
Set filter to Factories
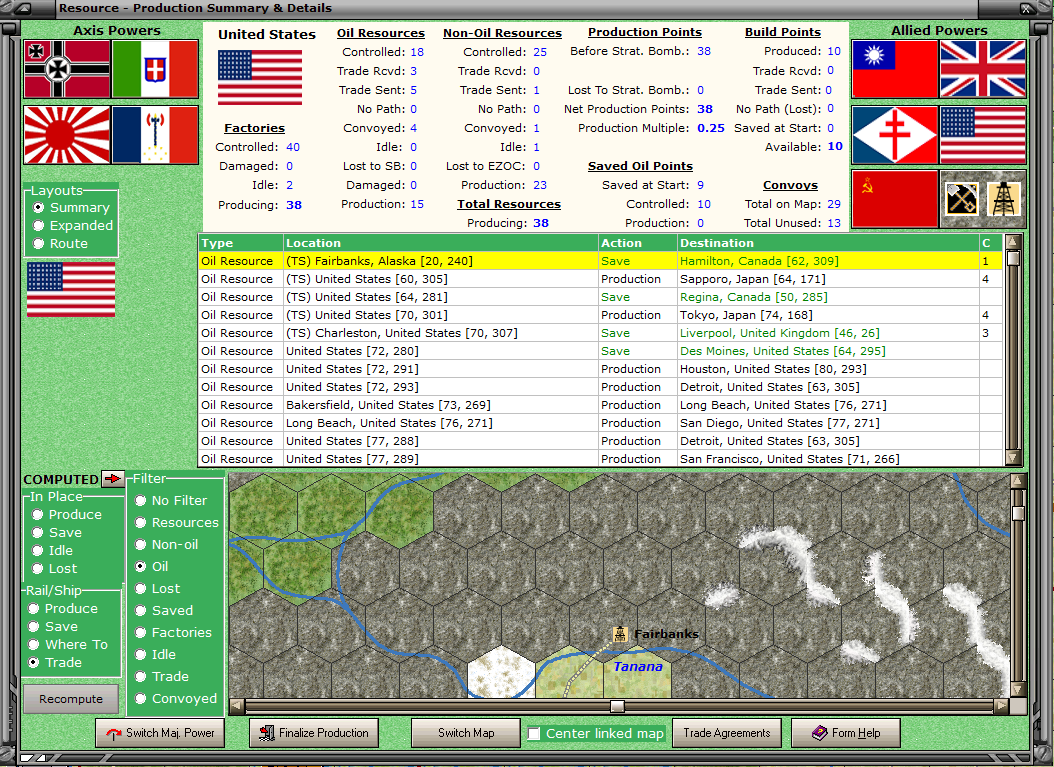[x=140, y=633]
